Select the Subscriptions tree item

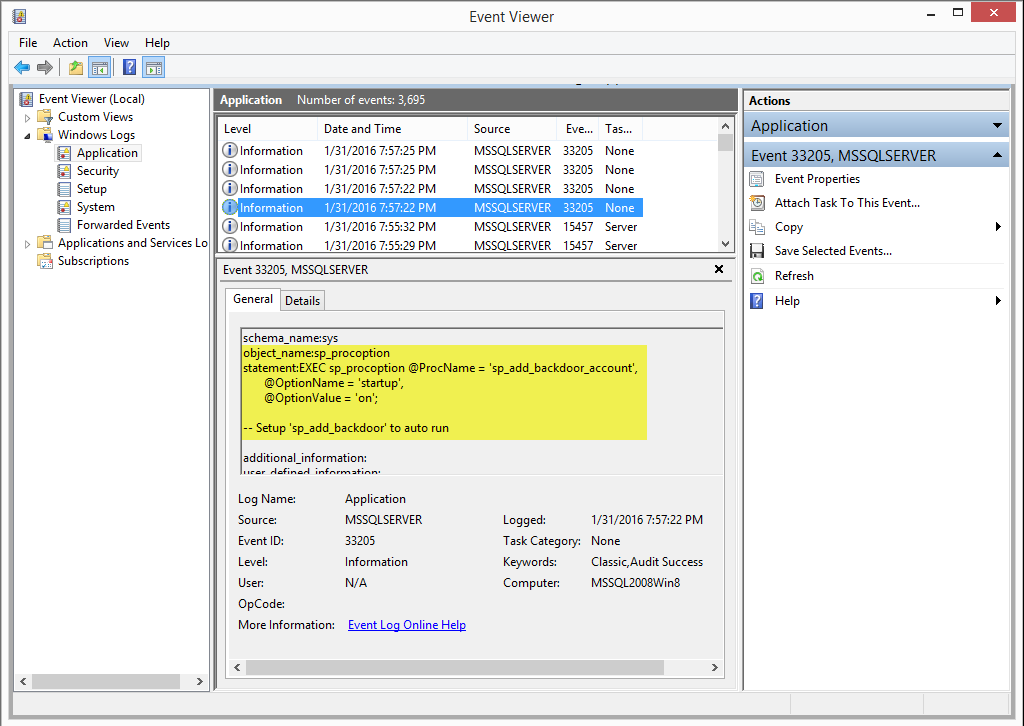[93, 261]
